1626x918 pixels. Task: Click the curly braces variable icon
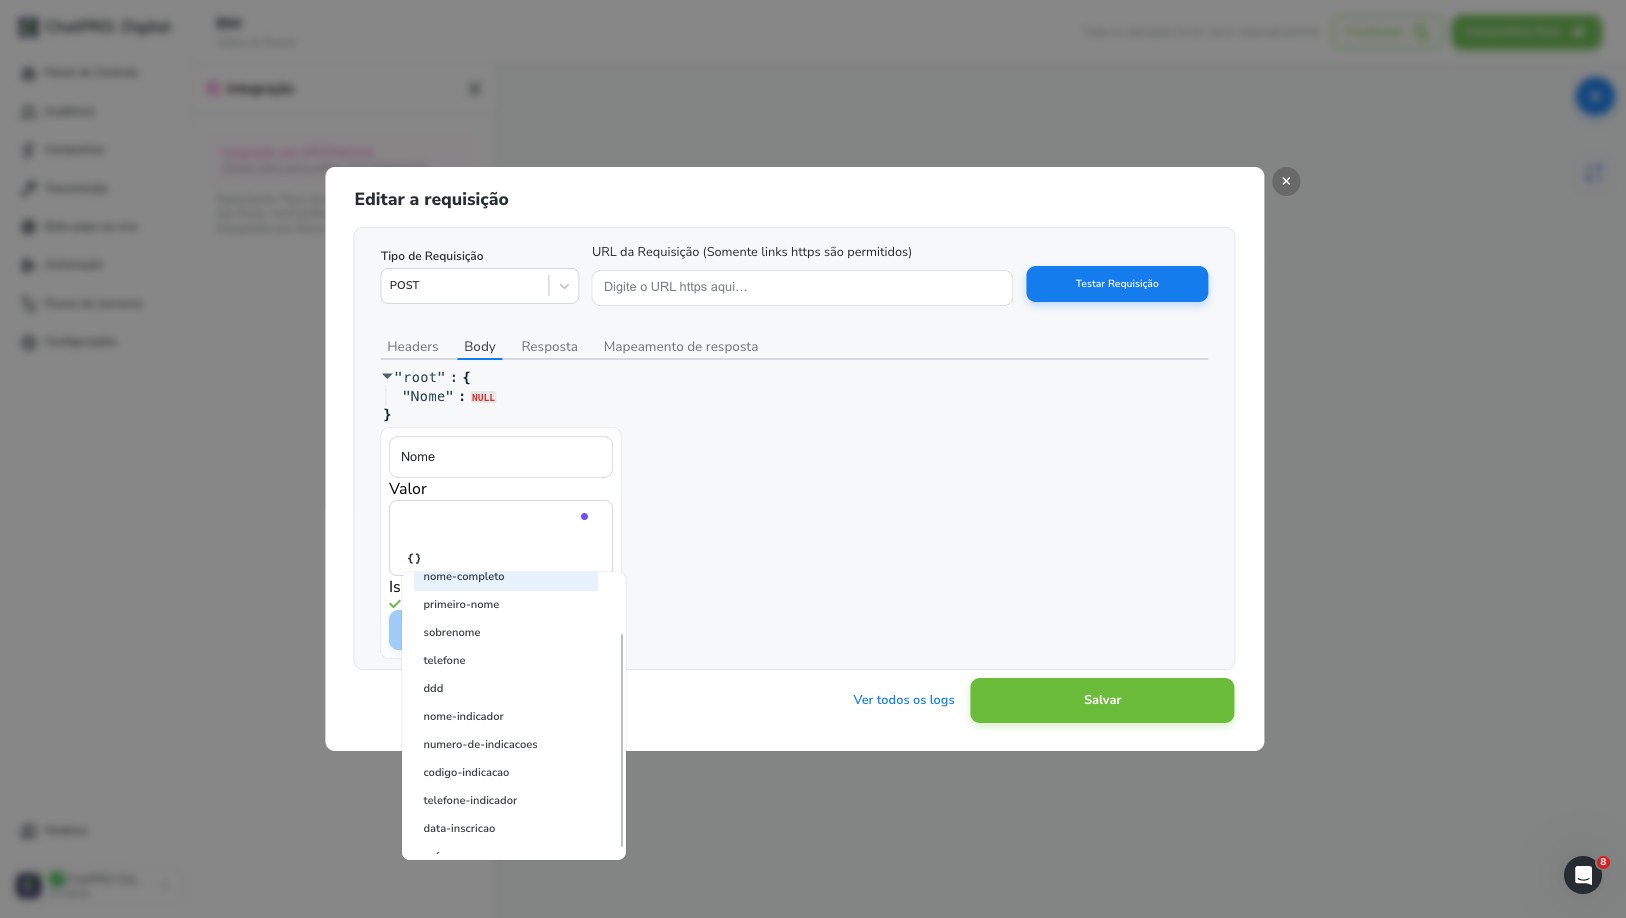[x=414, y=558]
